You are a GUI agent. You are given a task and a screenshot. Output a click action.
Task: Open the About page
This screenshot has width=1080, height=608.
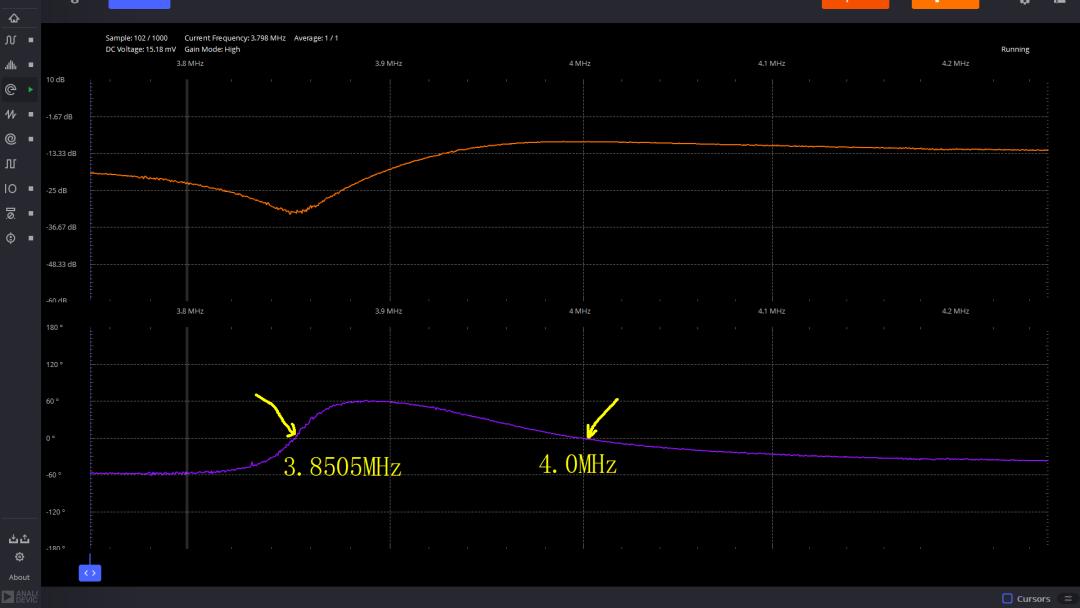pos(19,577)
